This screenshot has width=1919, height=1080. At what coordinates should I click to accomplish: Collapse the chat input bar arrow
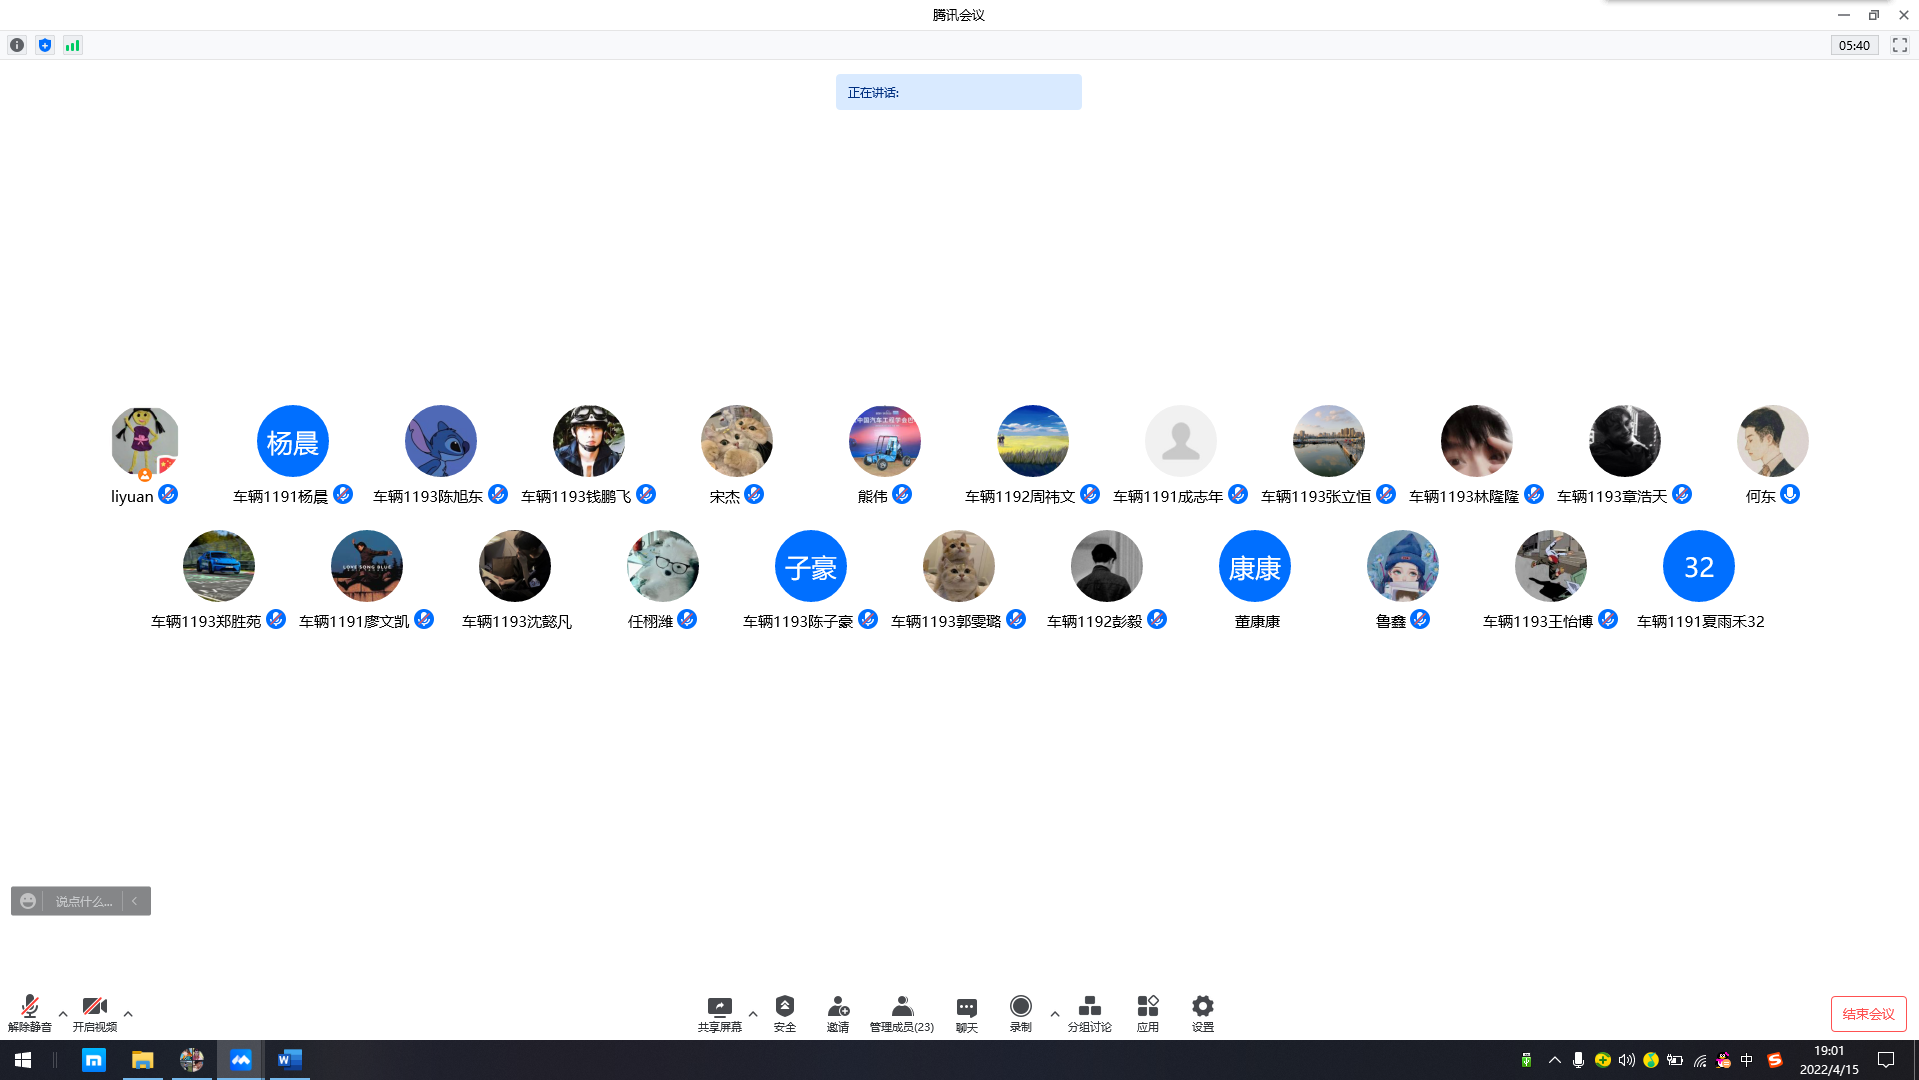point(135,901)
